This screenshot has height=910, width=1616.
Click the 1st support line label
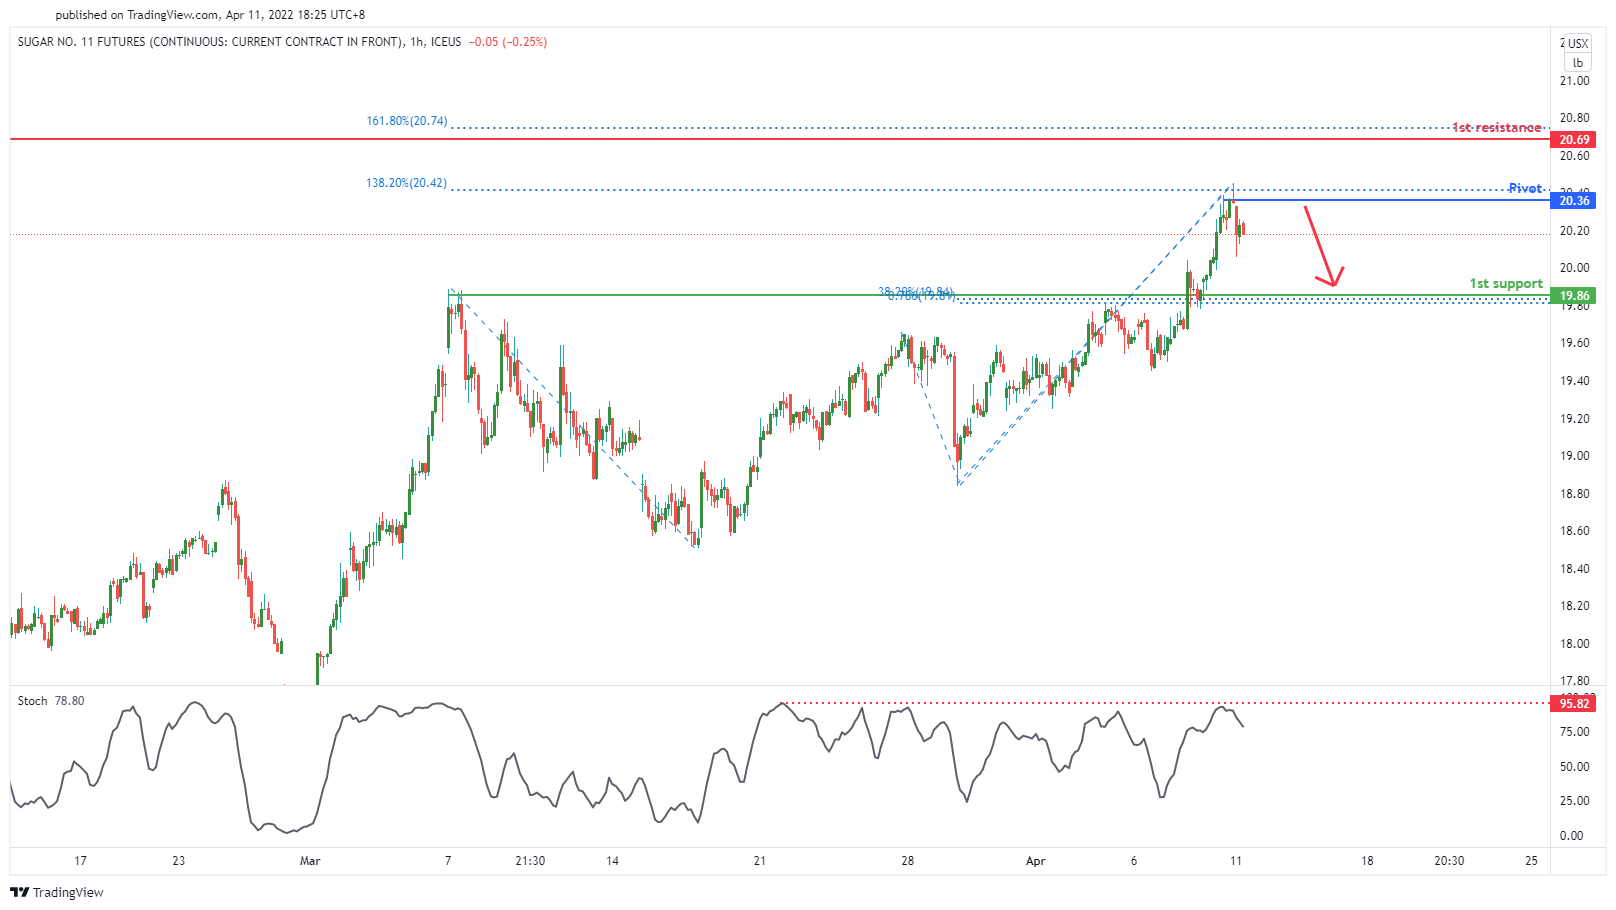[x=1506, y=283]
